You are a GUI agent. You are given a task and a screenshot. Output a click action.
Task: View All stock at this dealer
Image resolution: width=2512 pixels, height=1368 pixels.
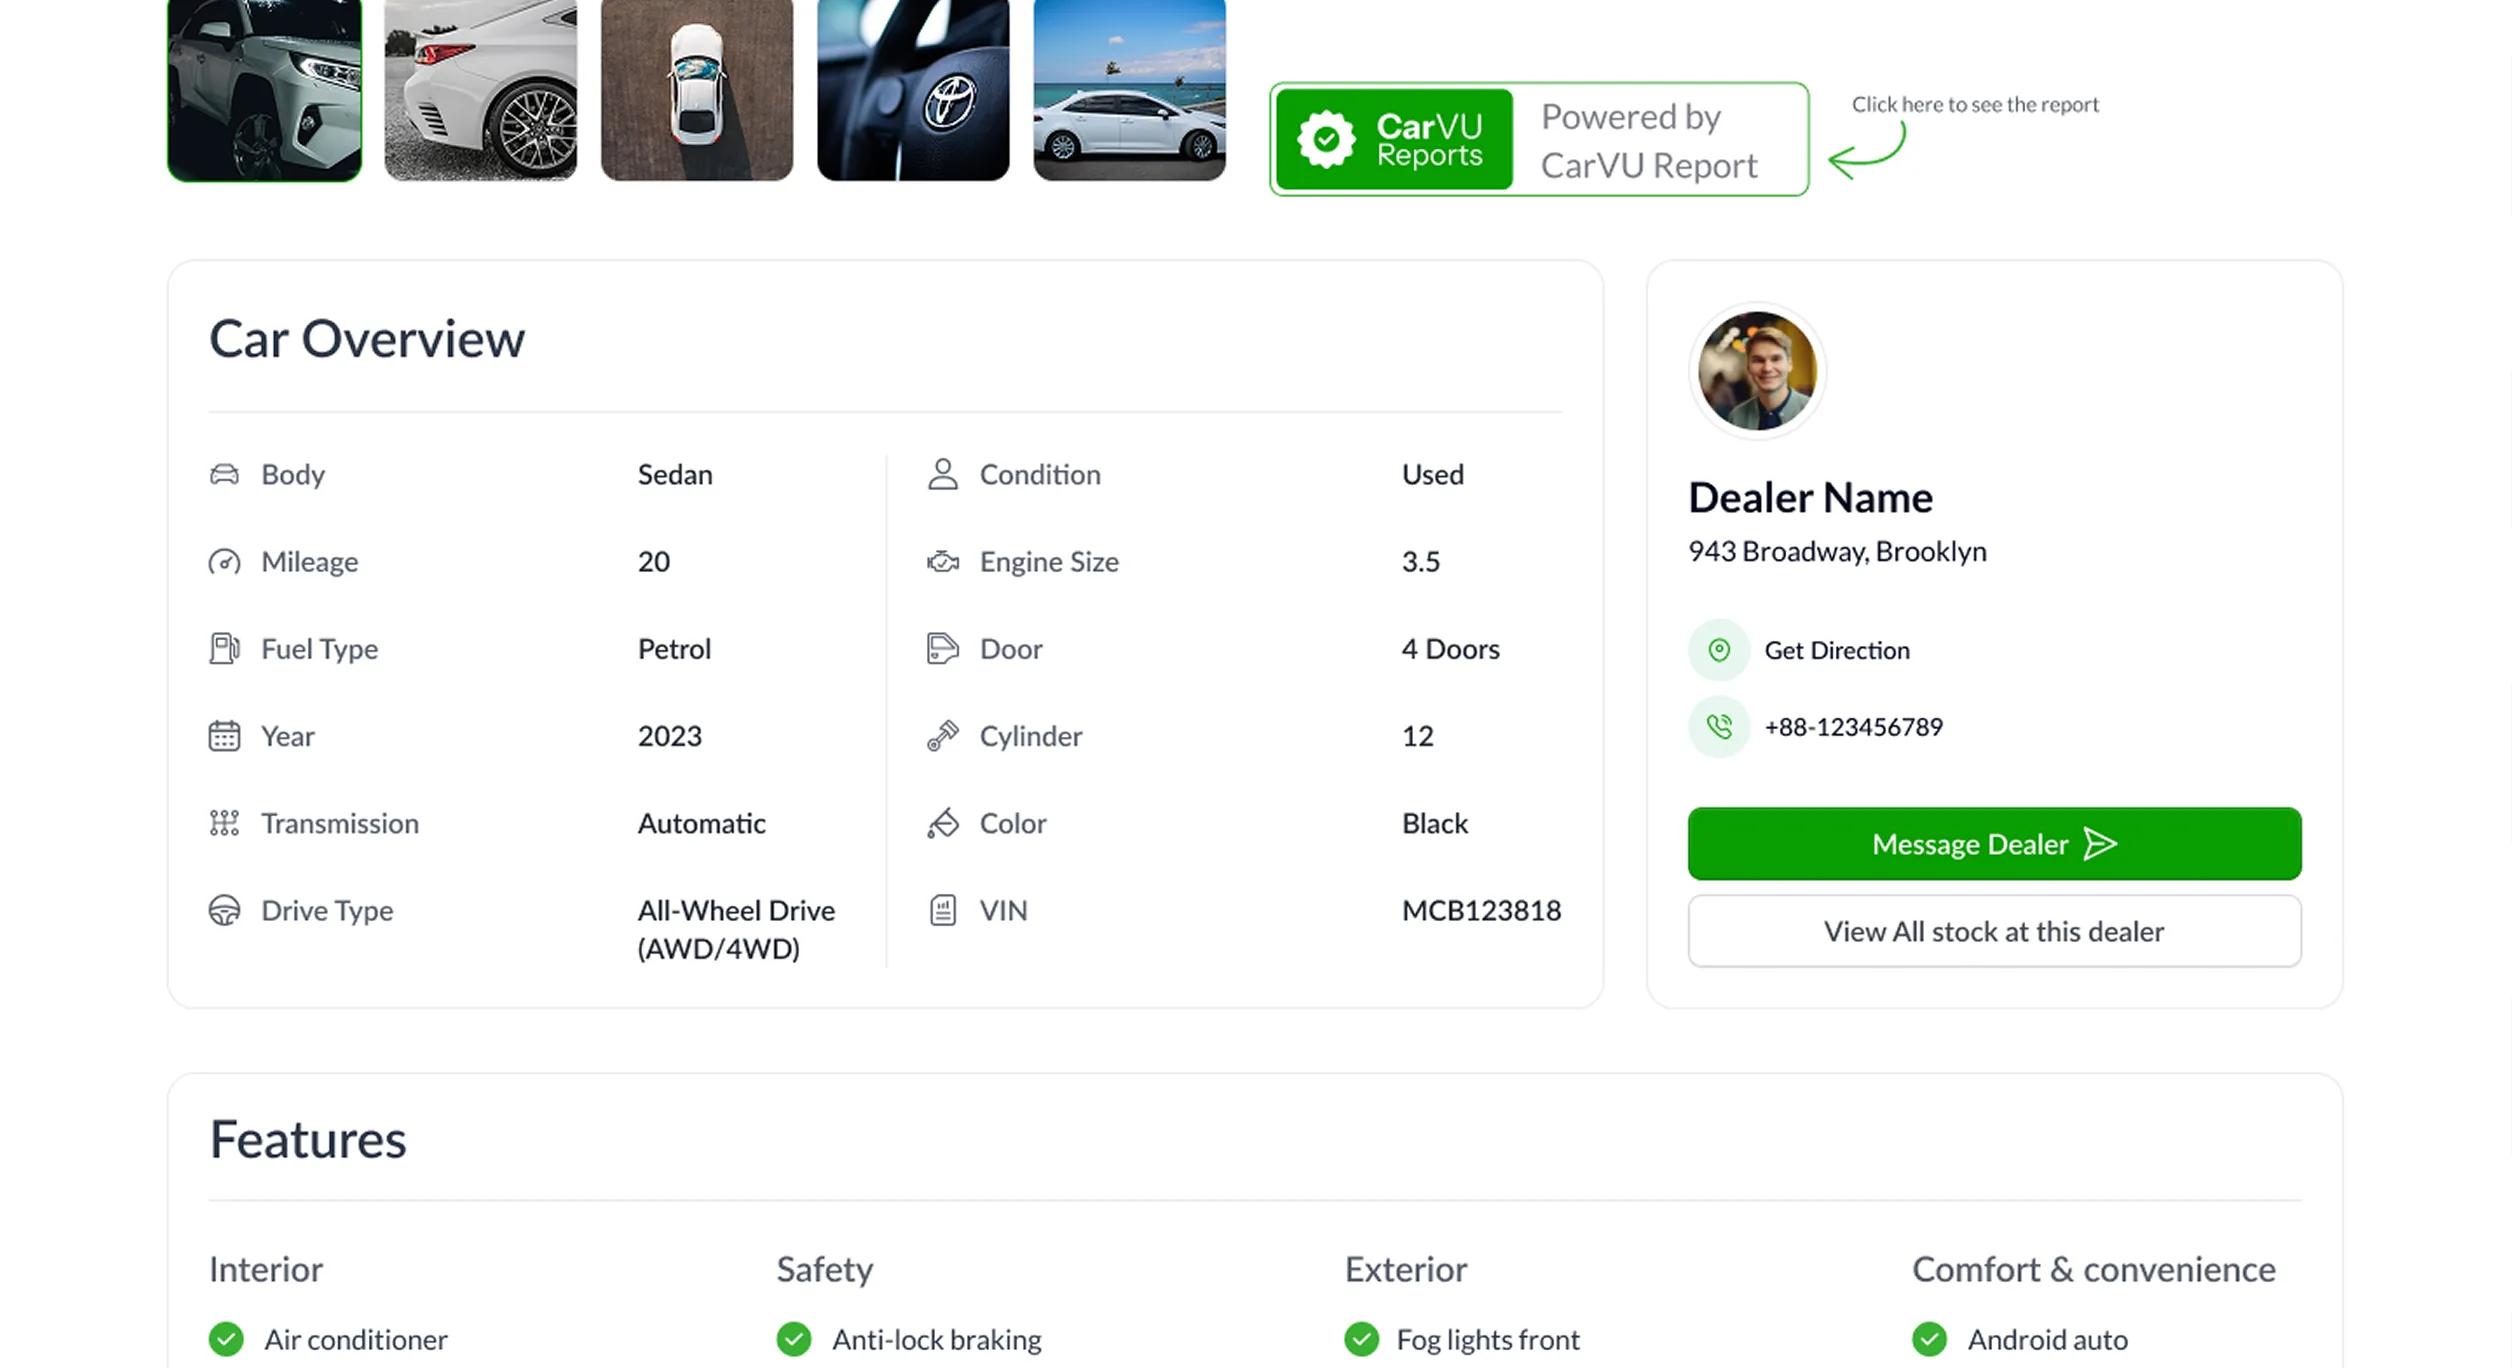click(x=1994, y=931)
